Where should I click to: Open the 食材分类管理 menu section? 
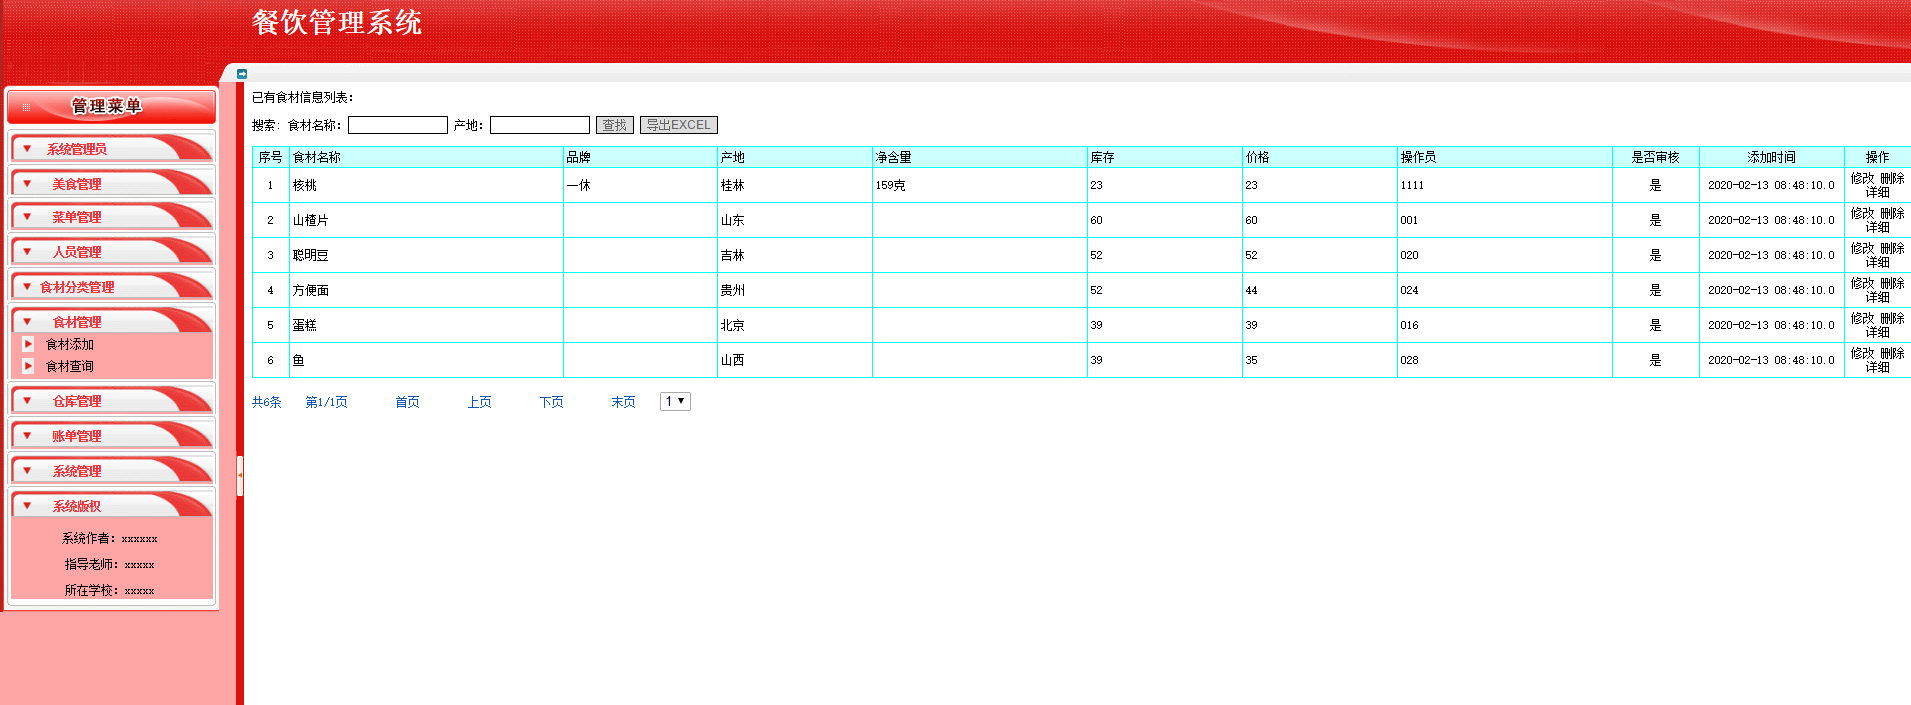[x=77, y=287]
